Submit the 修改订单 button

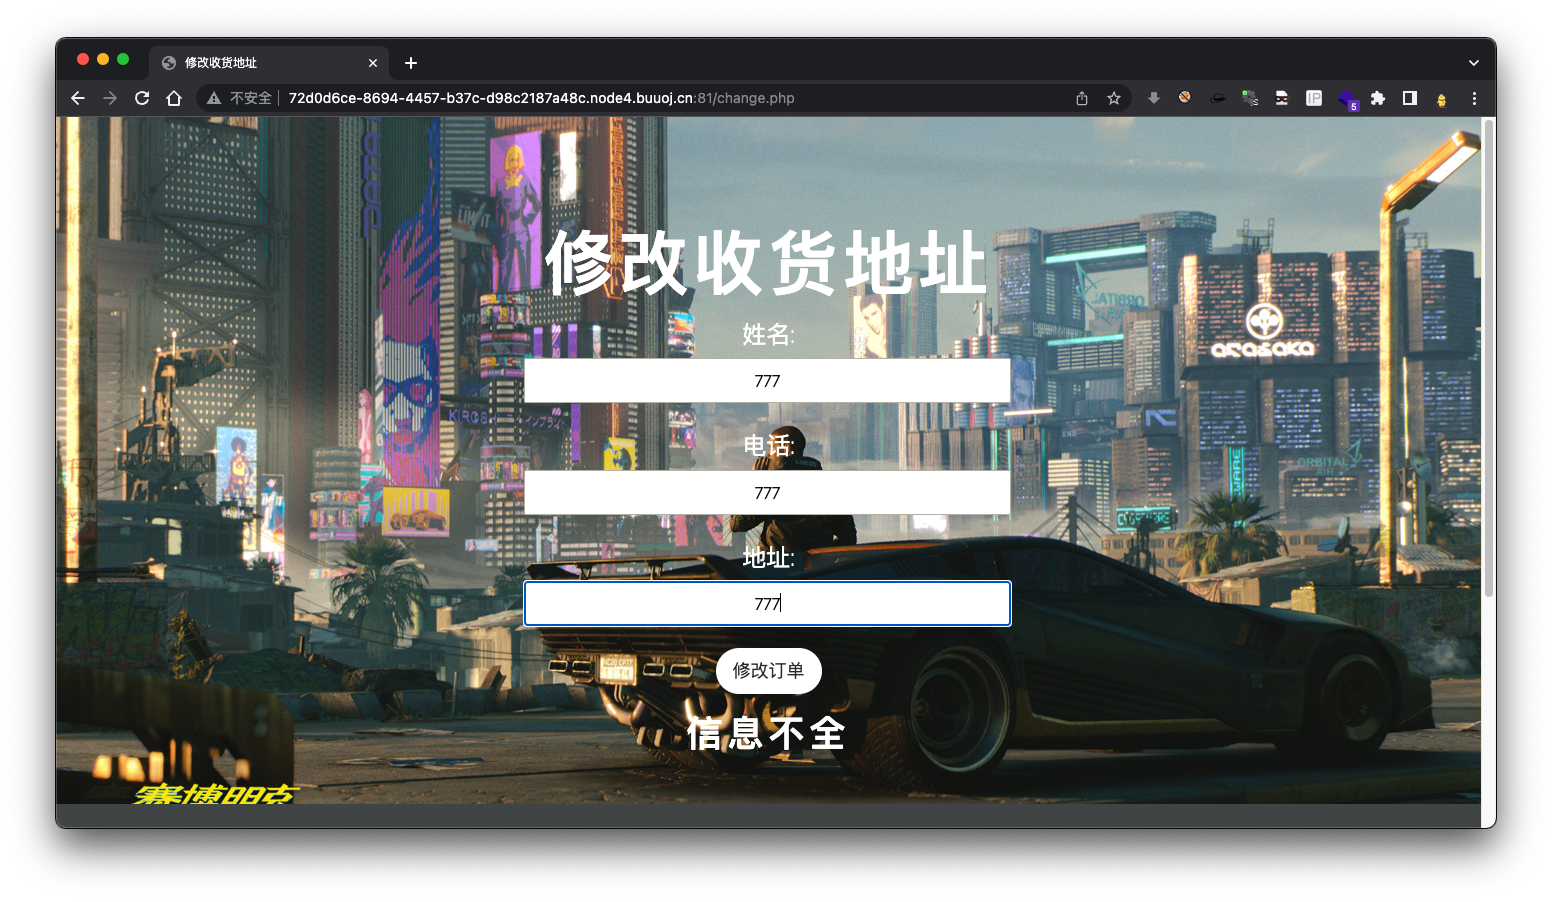click(x=768, y=671)
